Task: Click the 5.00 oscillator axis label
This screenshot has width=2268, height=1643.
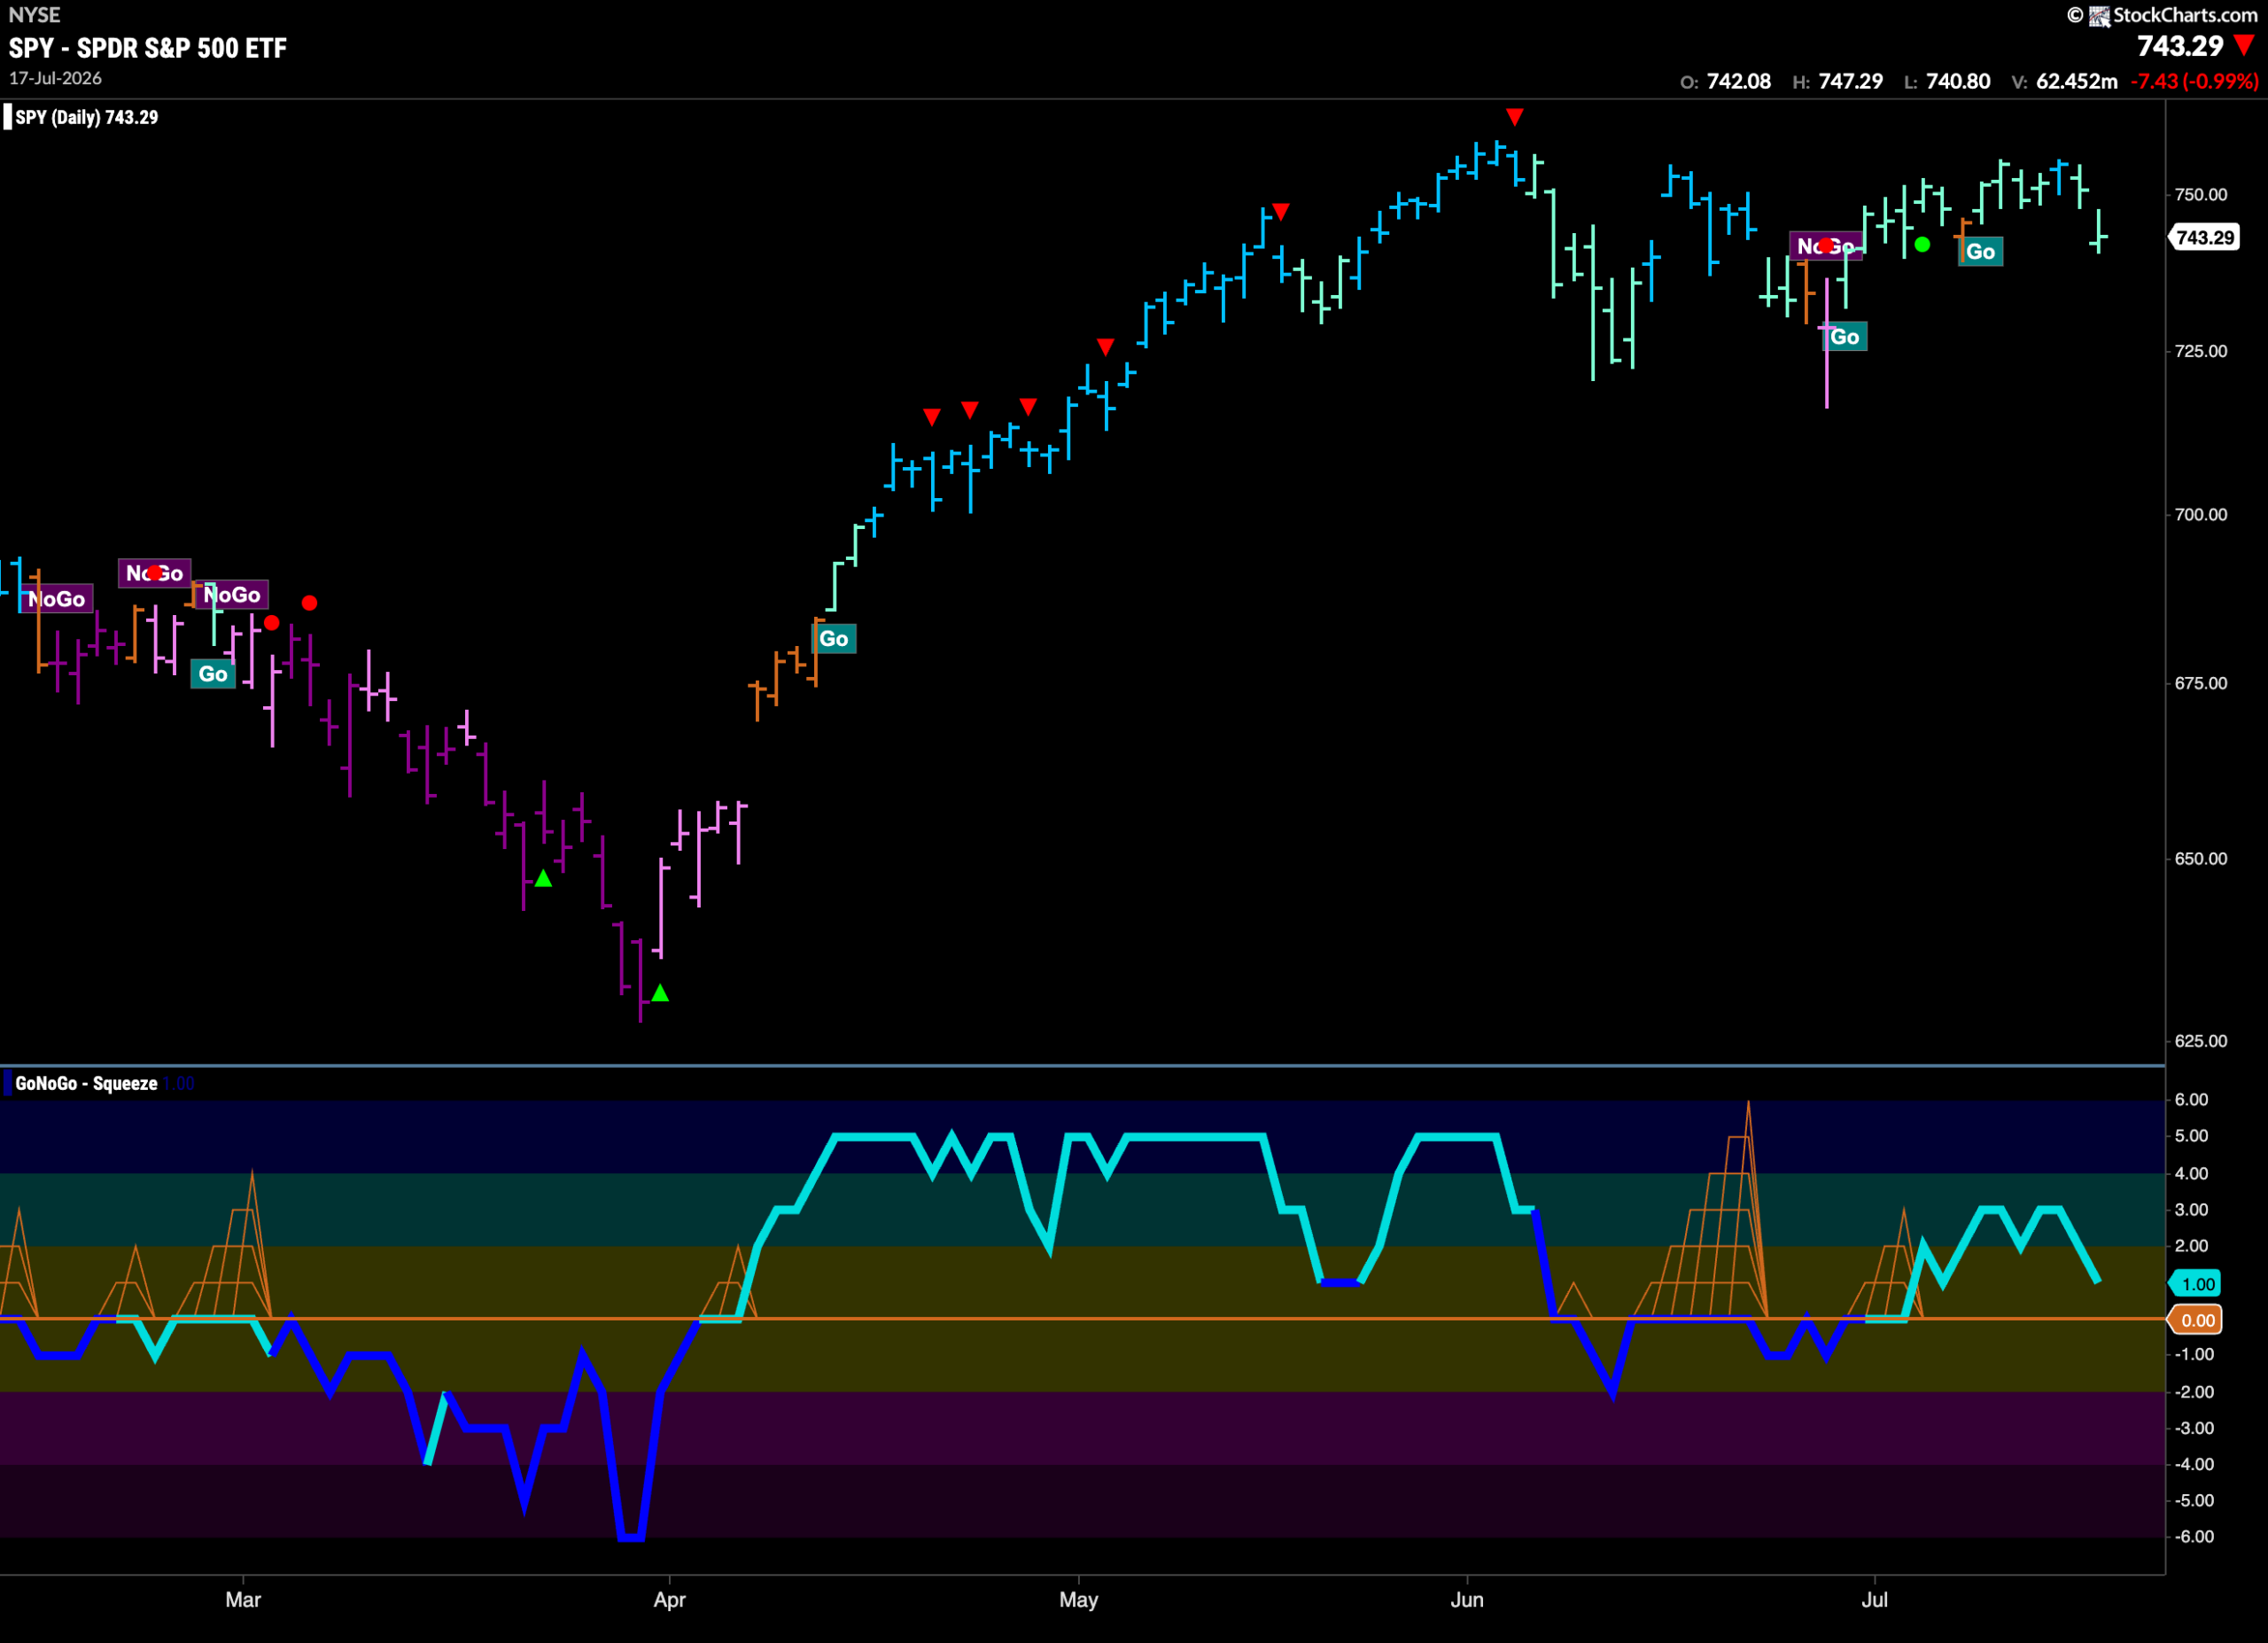Action: click(2191, 1136)
